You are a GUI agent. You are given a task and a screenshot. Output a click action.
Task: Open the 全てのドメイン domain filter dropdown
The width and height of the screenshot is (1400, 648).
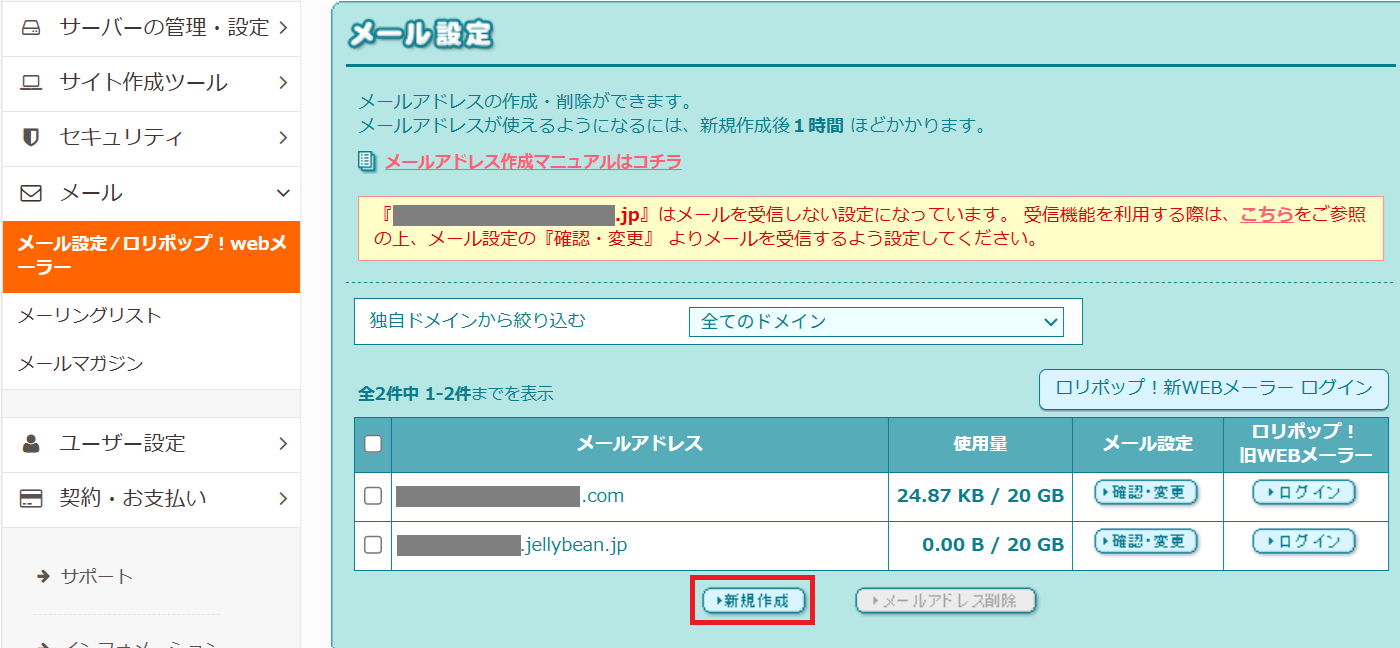(x=875, y=322)
